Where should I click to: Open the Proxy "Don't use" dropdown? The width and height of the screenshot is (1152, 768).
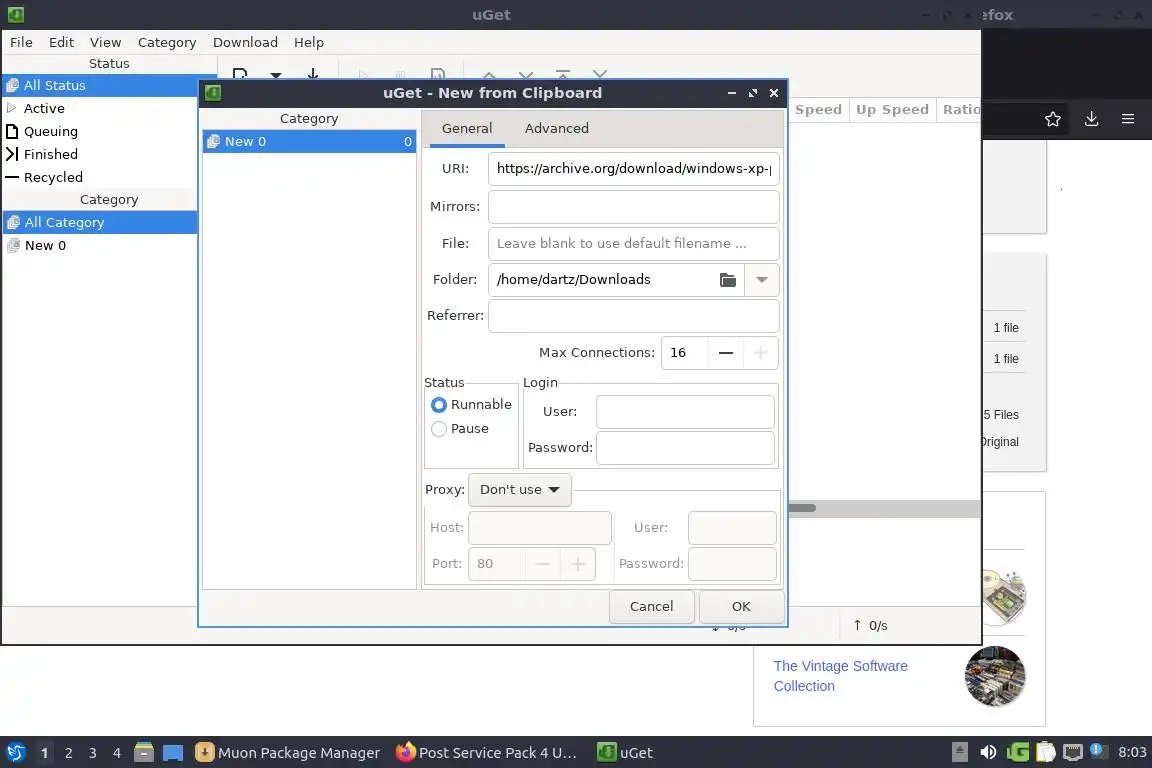(519, 489)
